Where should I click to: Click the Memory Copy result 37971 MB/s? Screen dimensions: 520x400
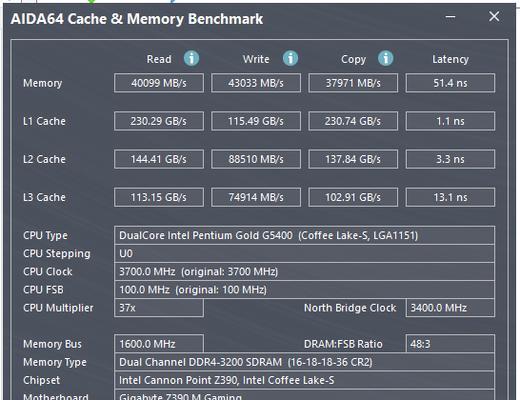[353, 83]
